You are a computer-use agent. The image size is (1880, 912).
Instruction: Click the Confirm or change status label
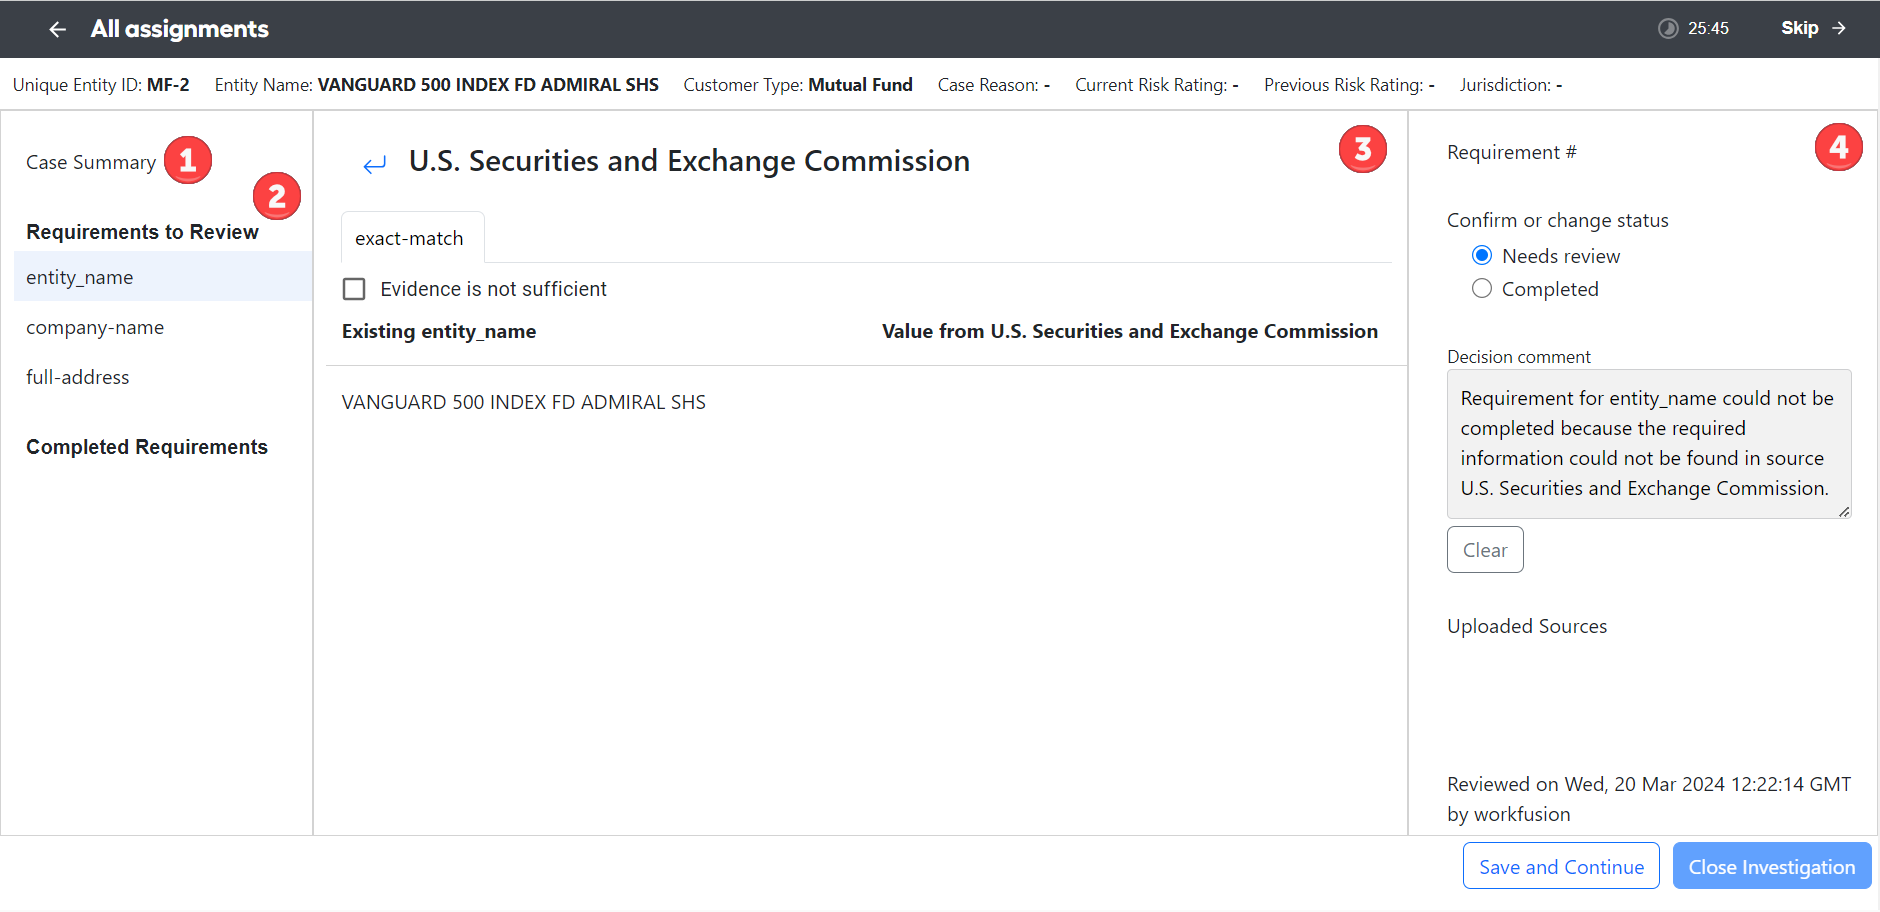(x=1558, y=220)
